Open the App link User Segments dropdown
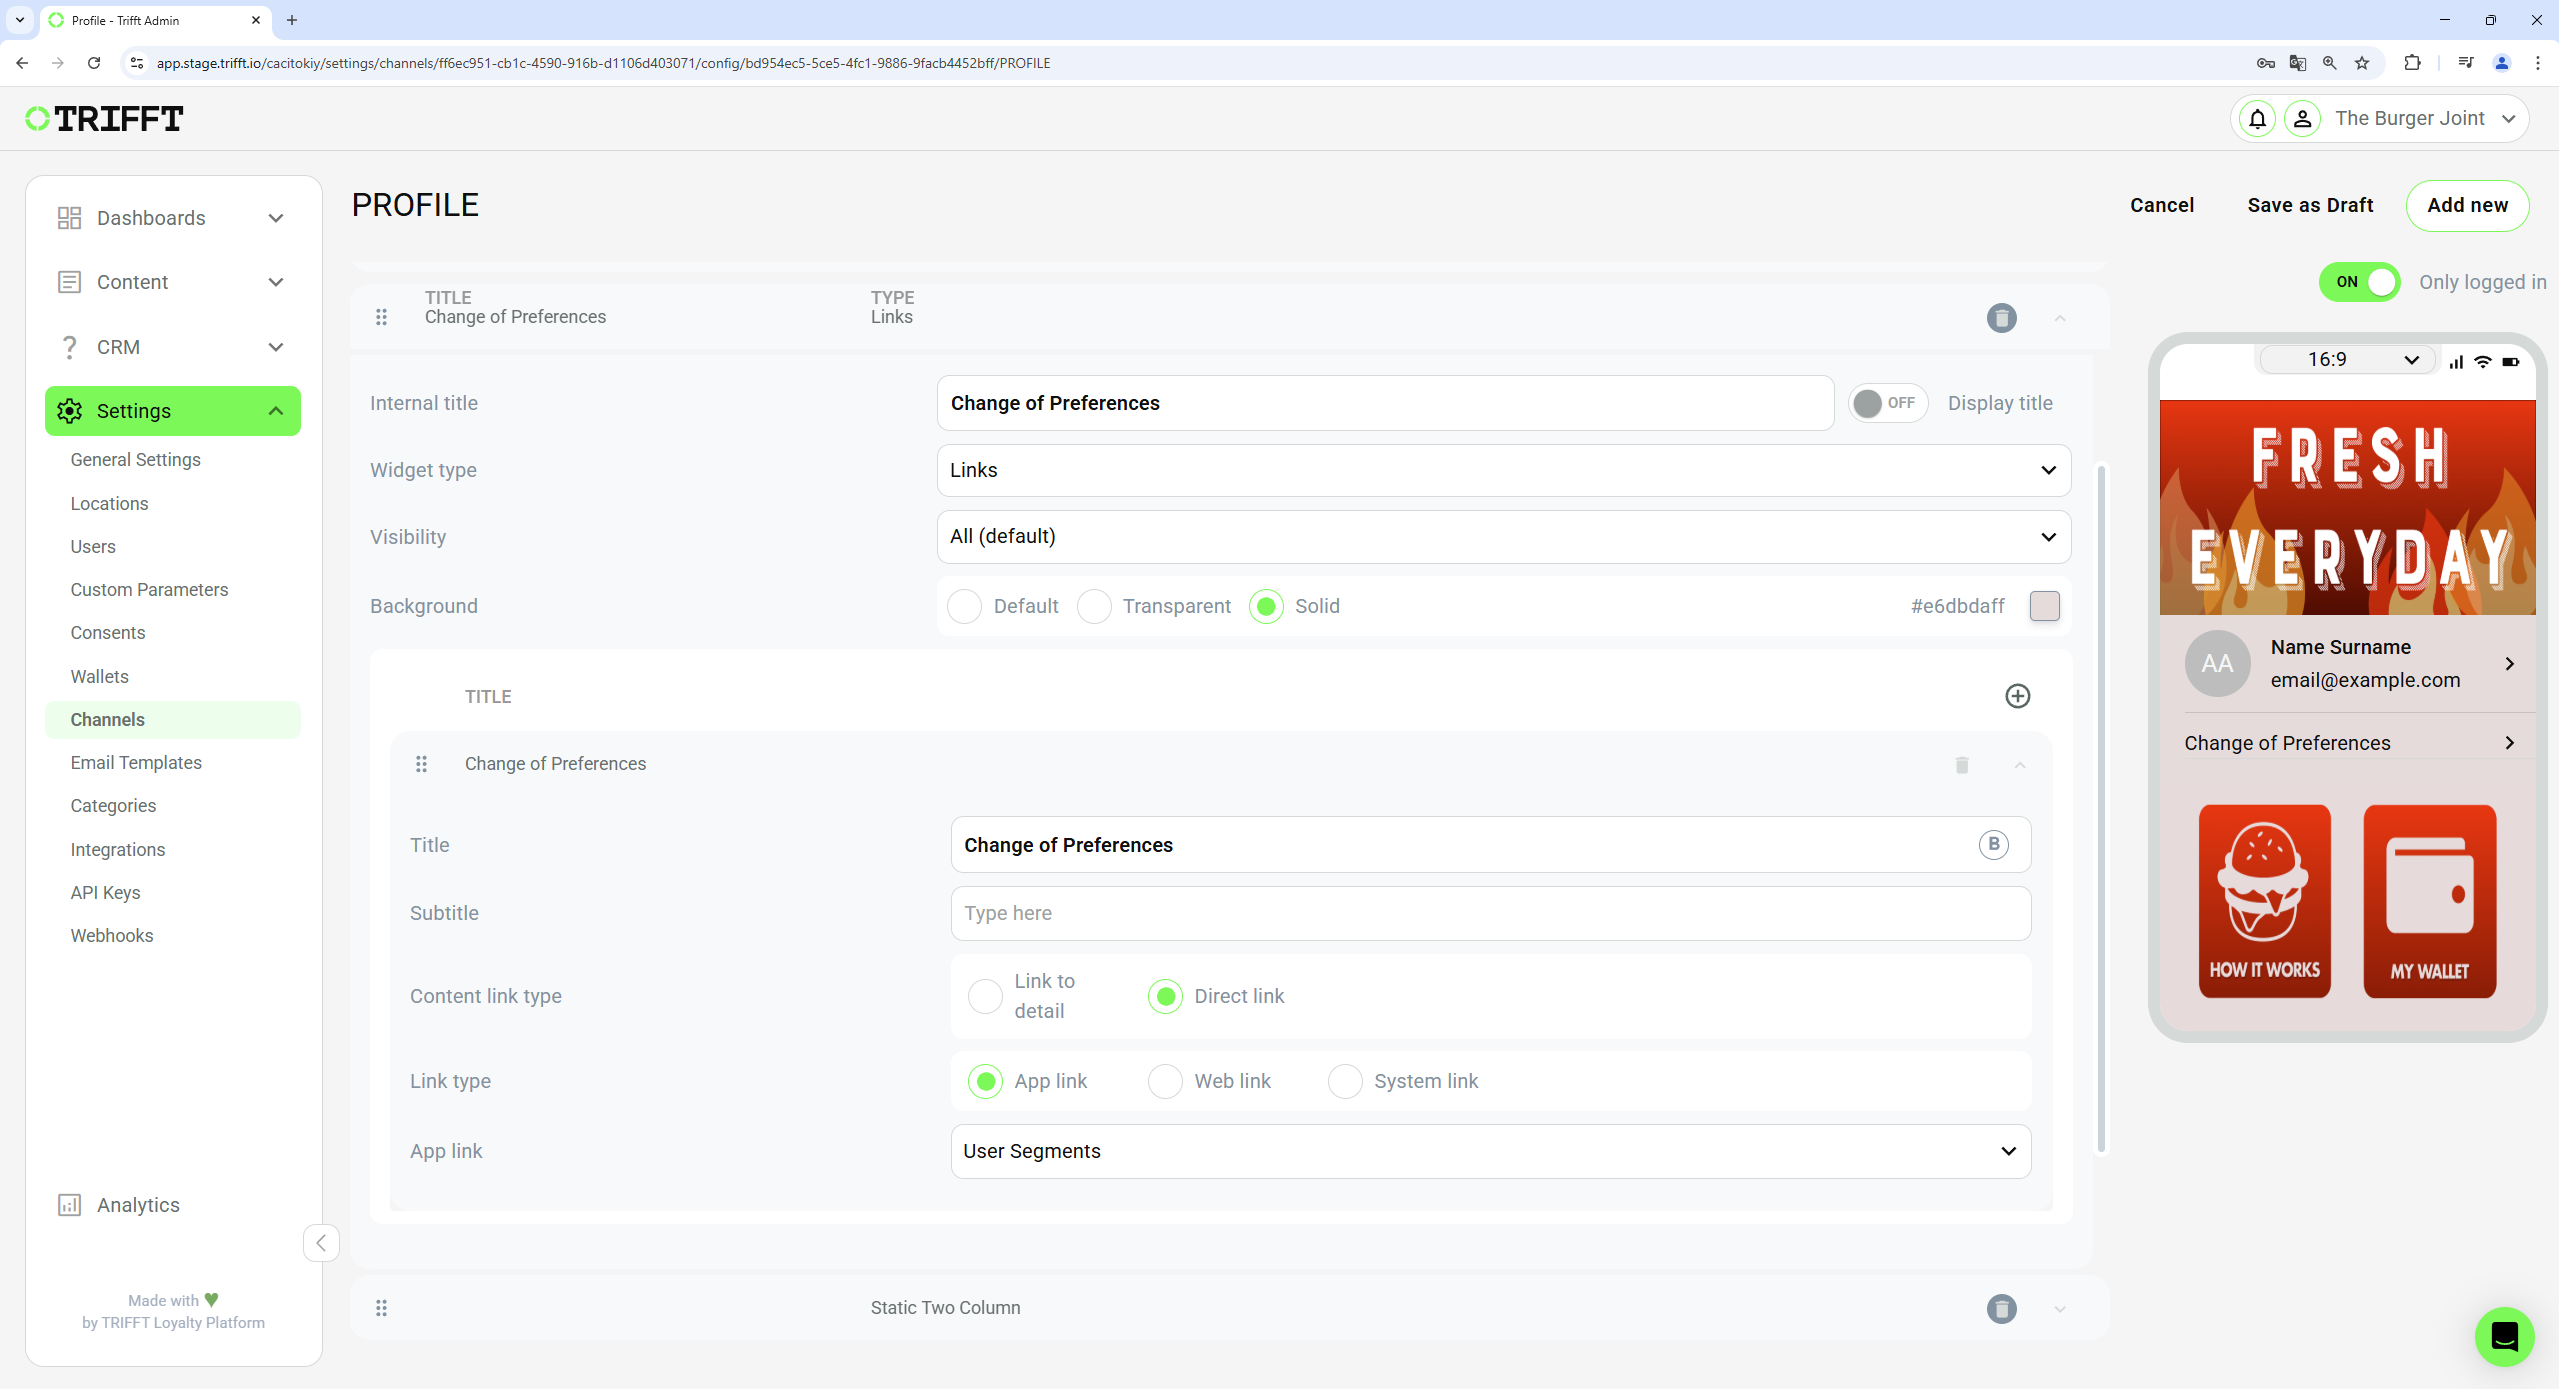The width and height of the screenshot is (2559, 1389). click(x=1490, y=1151)
